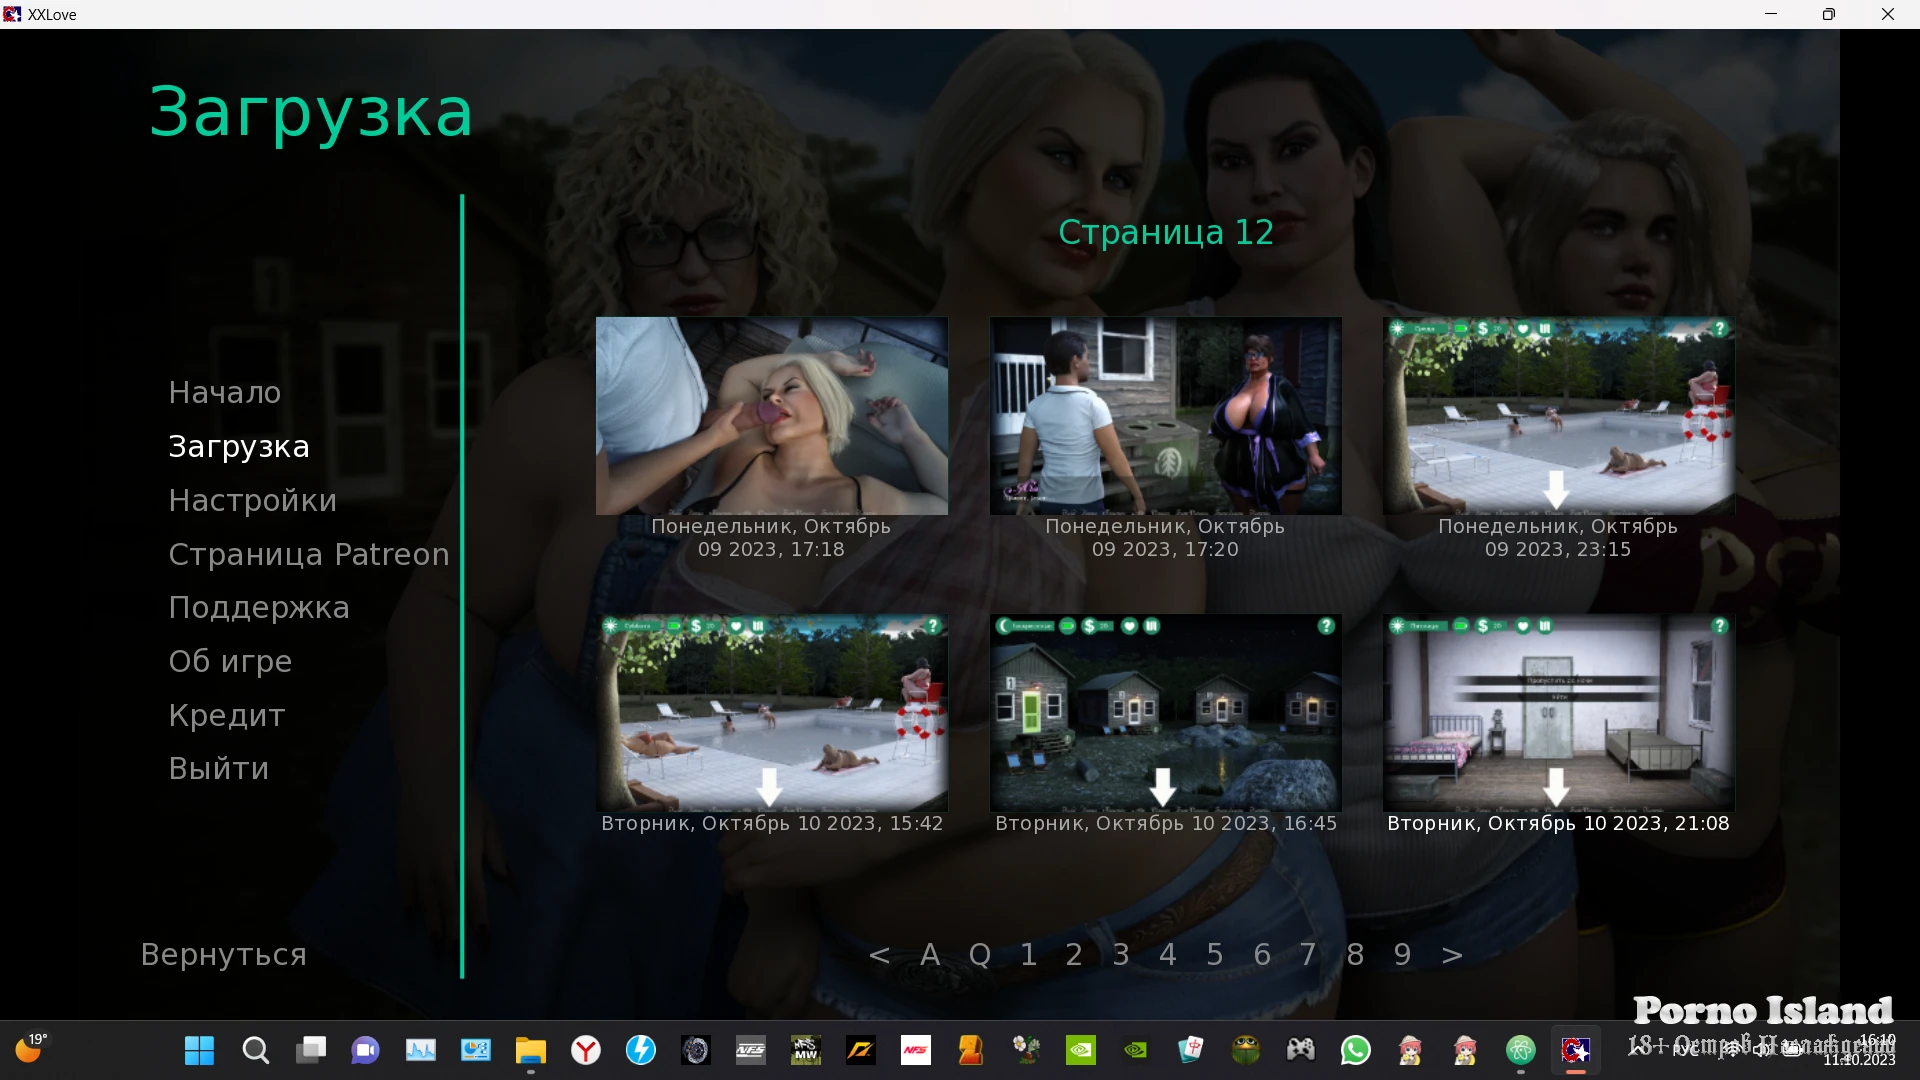Load save from Вторник 10 Октябрь 16:45
The width and height of the screenshot is (1920, 1080).
pos(1165,713)
